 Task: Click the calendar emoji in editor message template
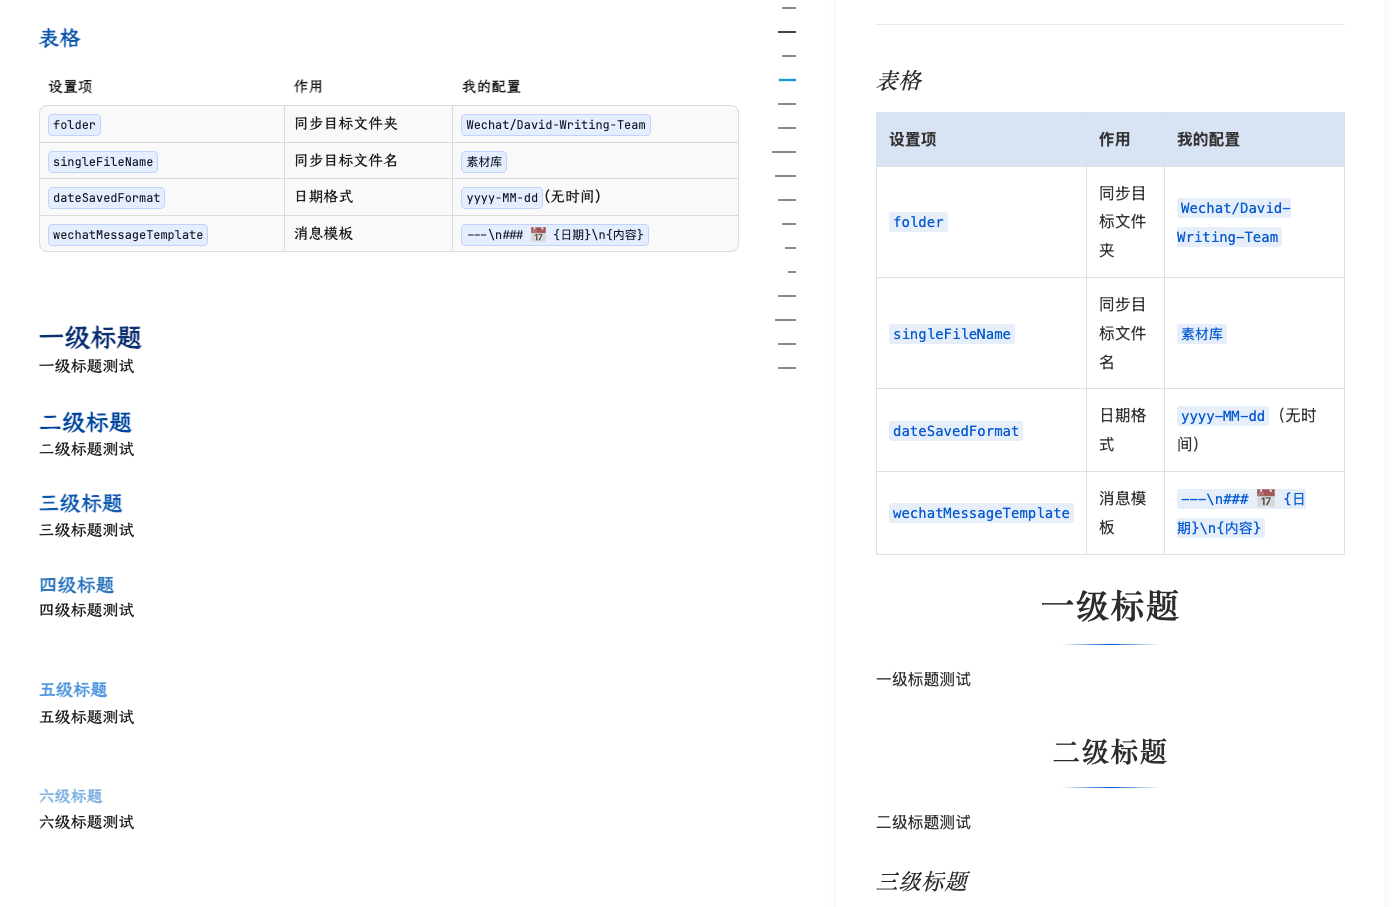tap(537, 234)
